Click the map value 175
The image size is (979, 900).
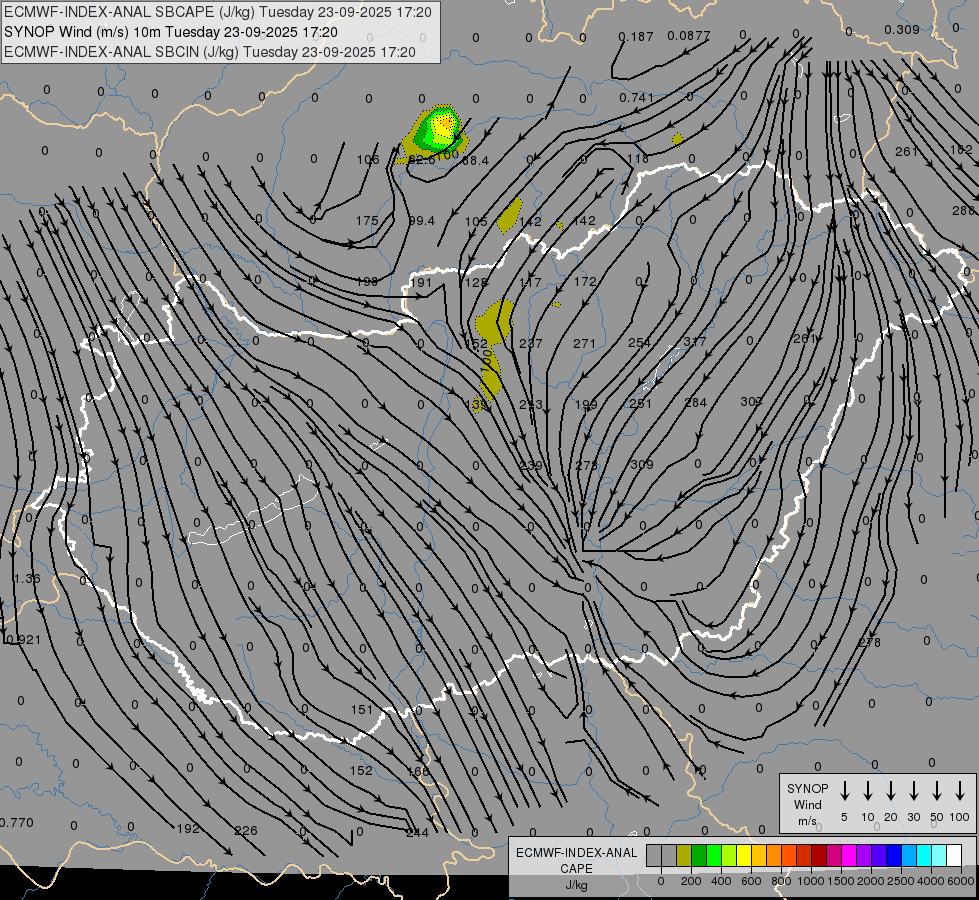367,220
